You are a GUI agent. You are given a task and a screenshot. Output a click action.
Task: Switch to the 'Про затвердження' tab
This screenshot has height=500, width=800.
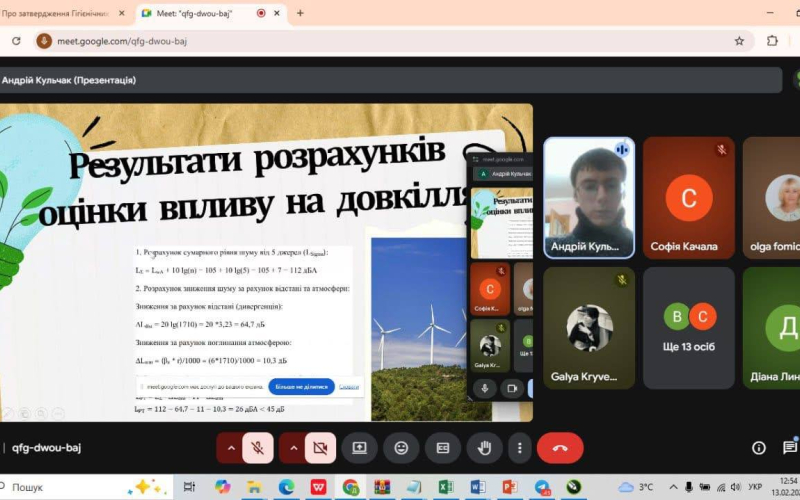(x=55, y=14)
